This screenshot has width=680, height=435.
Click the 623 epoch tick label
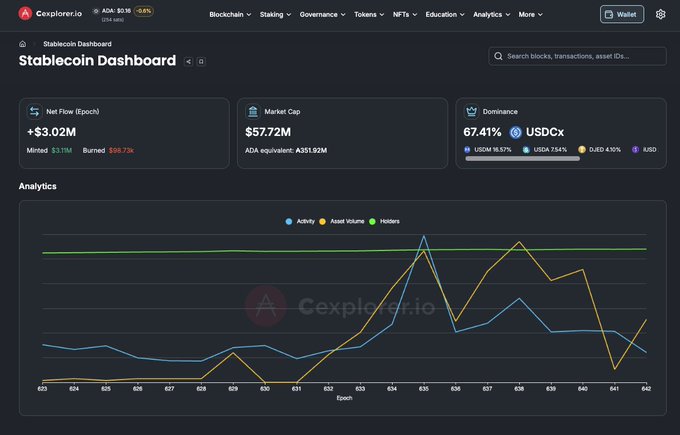[x=42, y=389]
